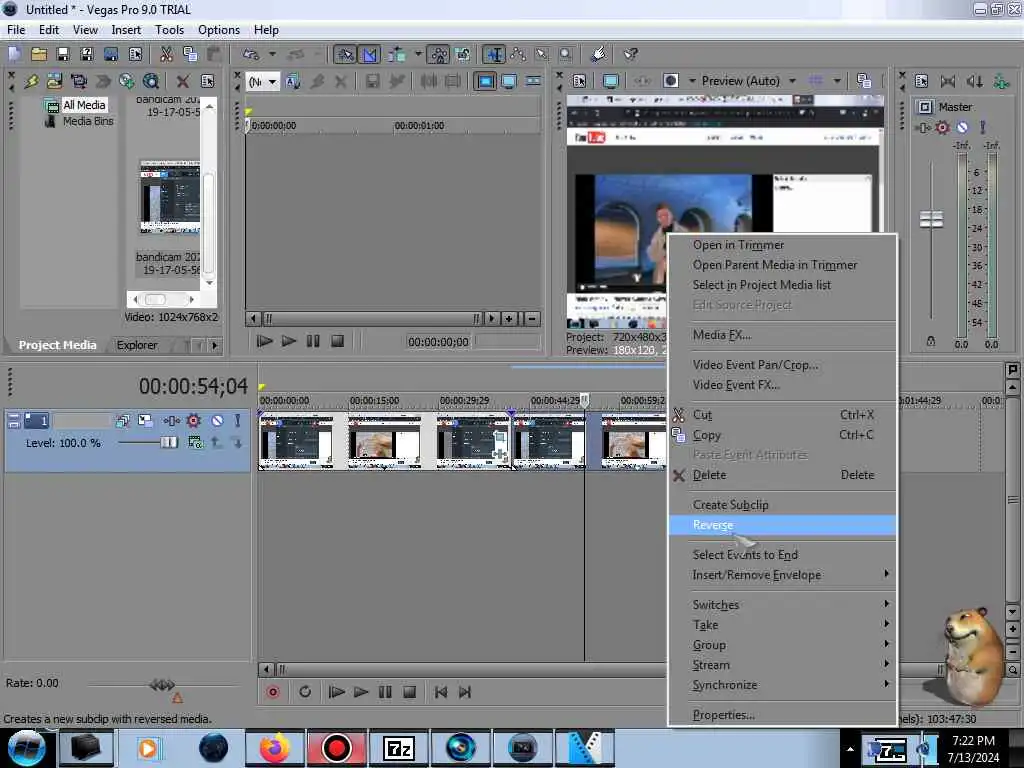Open Master FX red gear icon
Viewport: 1024px width, 768px height.
(x=942, y=127)
